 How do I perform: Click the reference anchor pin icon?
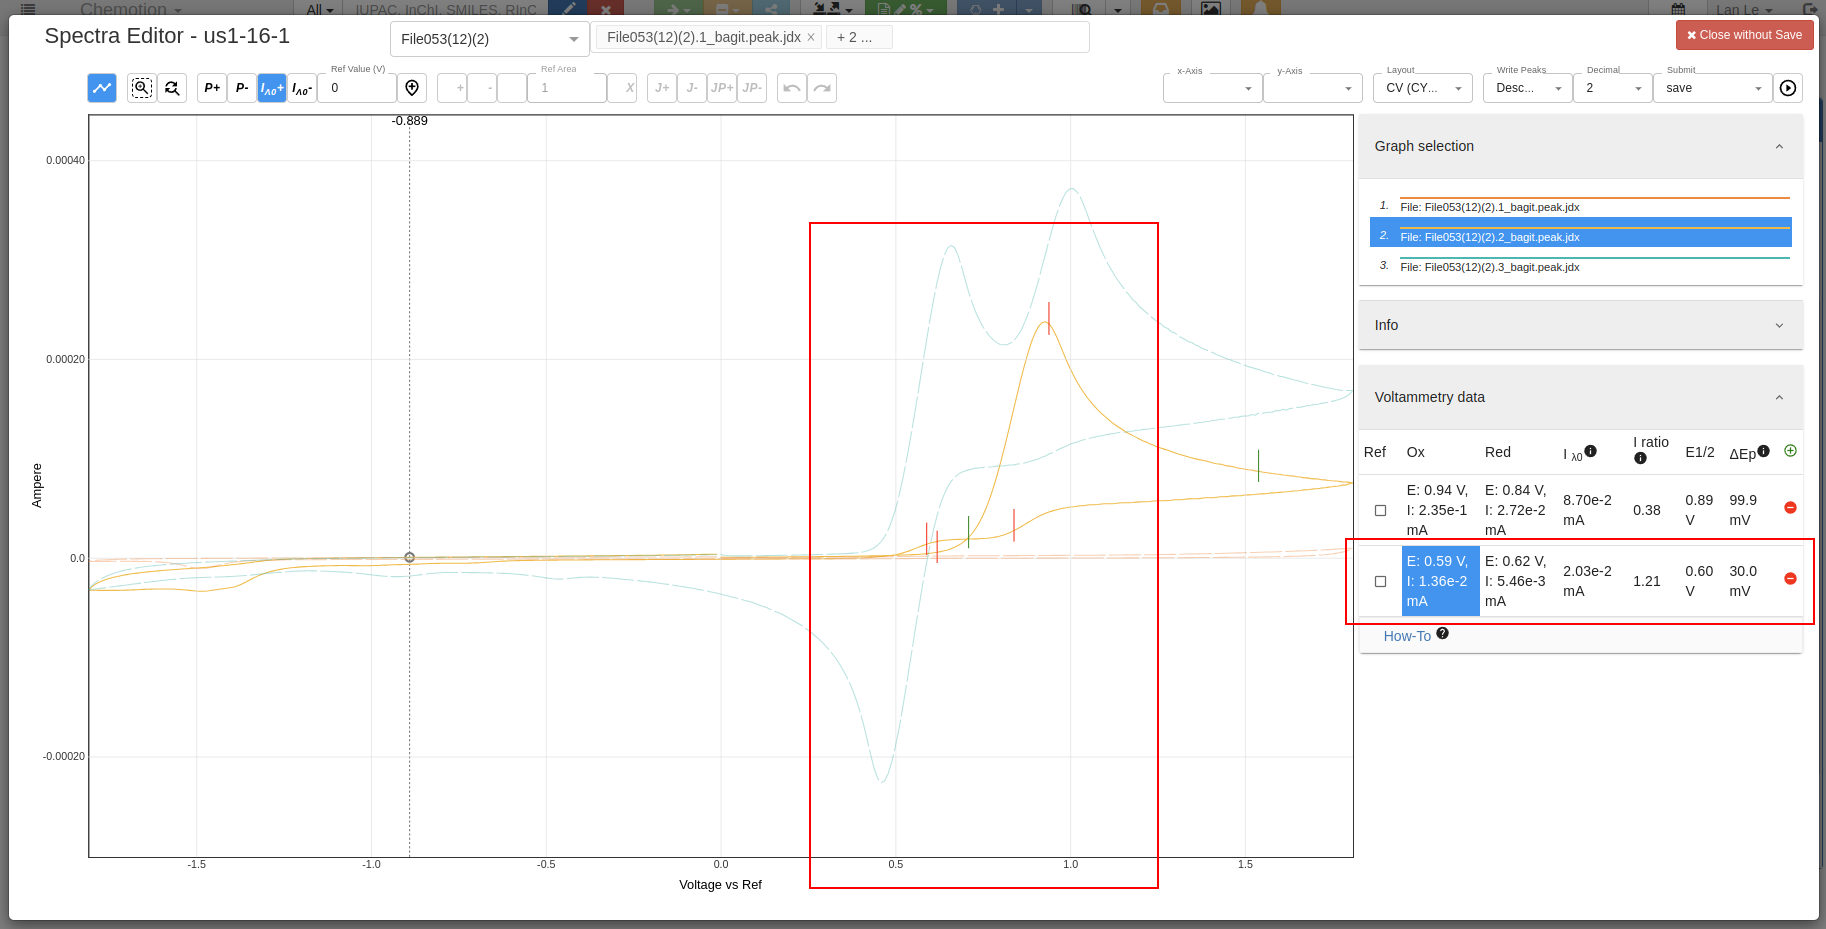click(x=411, y=88)
